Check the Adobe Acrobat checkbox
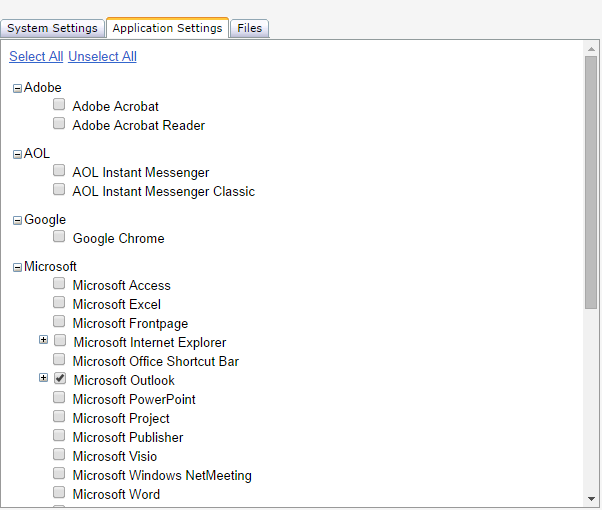Screen dimensions: 602x510 [59, 104]
